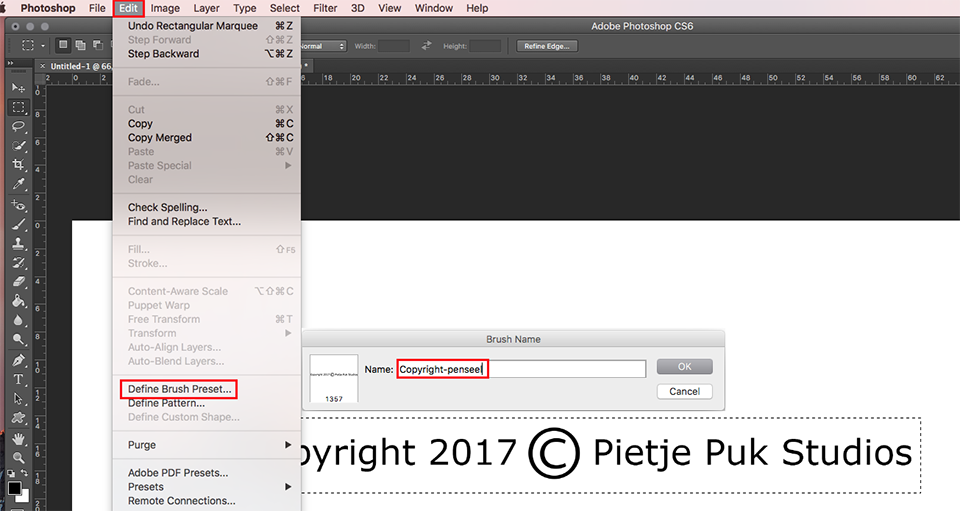Screen dimensions: 960x511
Task: Focus the Height field in options bar
Action: 485,46
